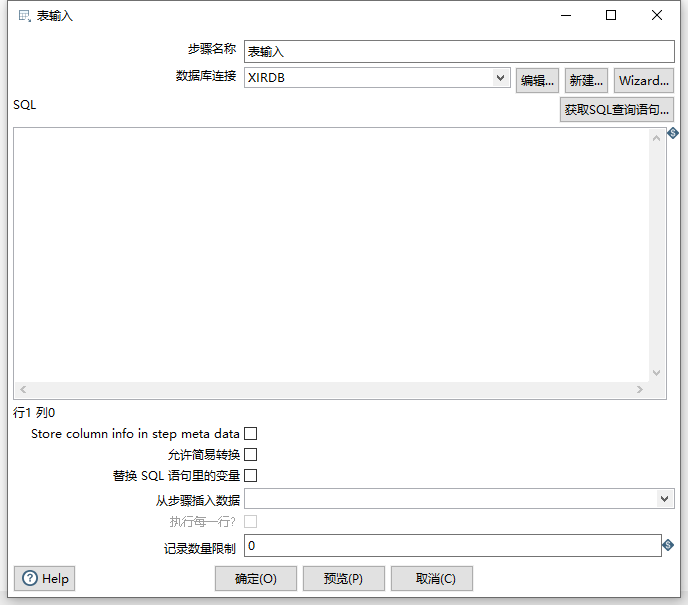Image resolution: width=688 pixels, height=605 pixels.
Task: Click the 数据库连接 label
Action: pyautogui.click(x=206, y=76)
